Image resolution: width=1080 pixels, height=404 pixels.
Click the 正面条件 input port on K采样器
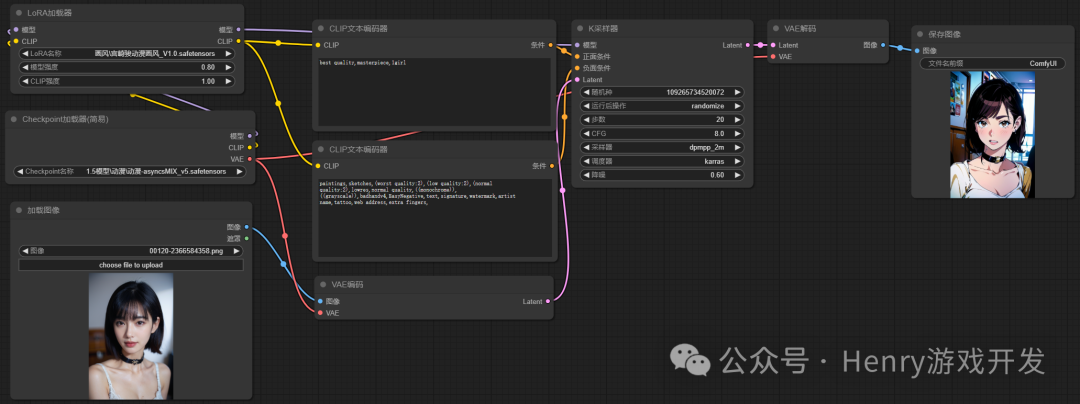pos(577,56)
